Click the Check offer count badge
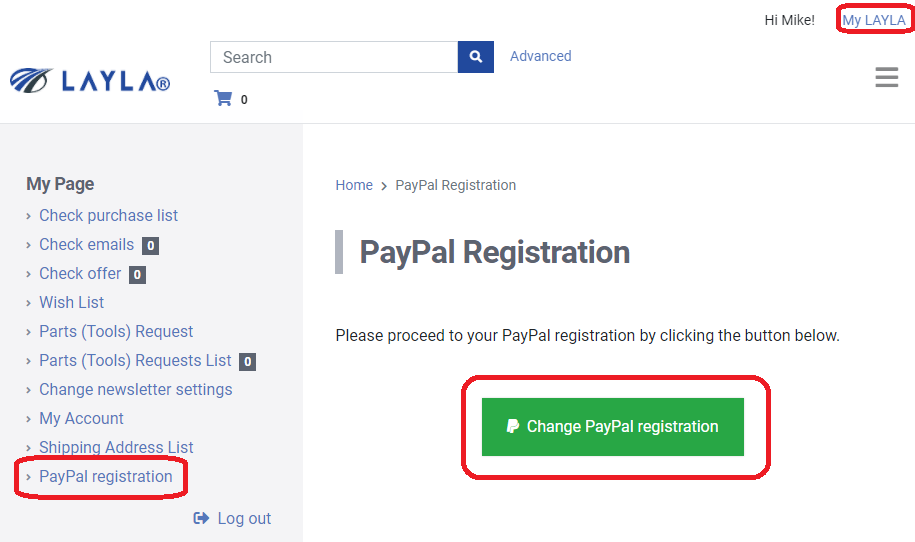This screenshot has width=915, height=542. (x=137, y=274)
